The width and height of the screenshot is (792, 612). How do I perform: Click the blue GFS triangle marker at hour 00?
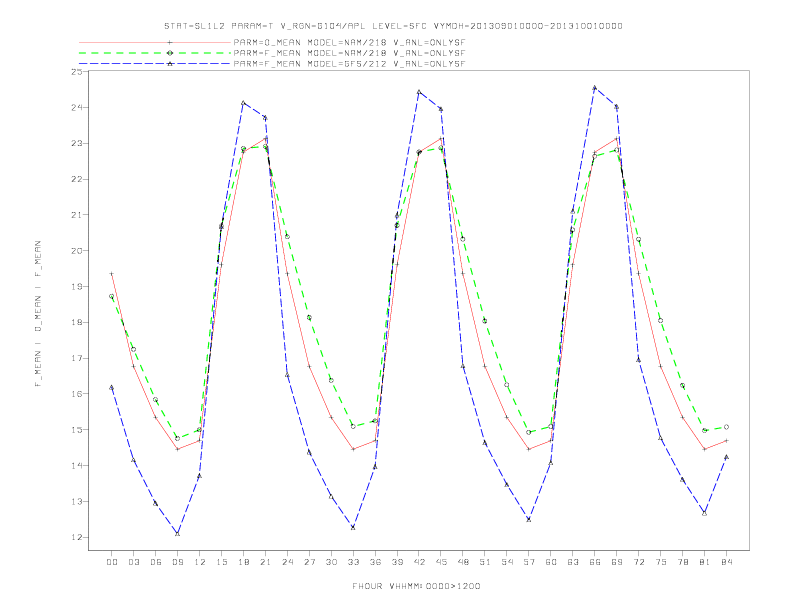(x=112, y=387)
